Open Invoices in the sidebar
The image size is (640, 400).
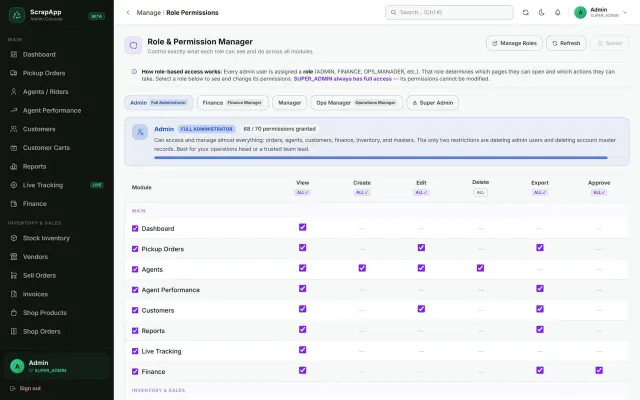[x=57, y=294]
